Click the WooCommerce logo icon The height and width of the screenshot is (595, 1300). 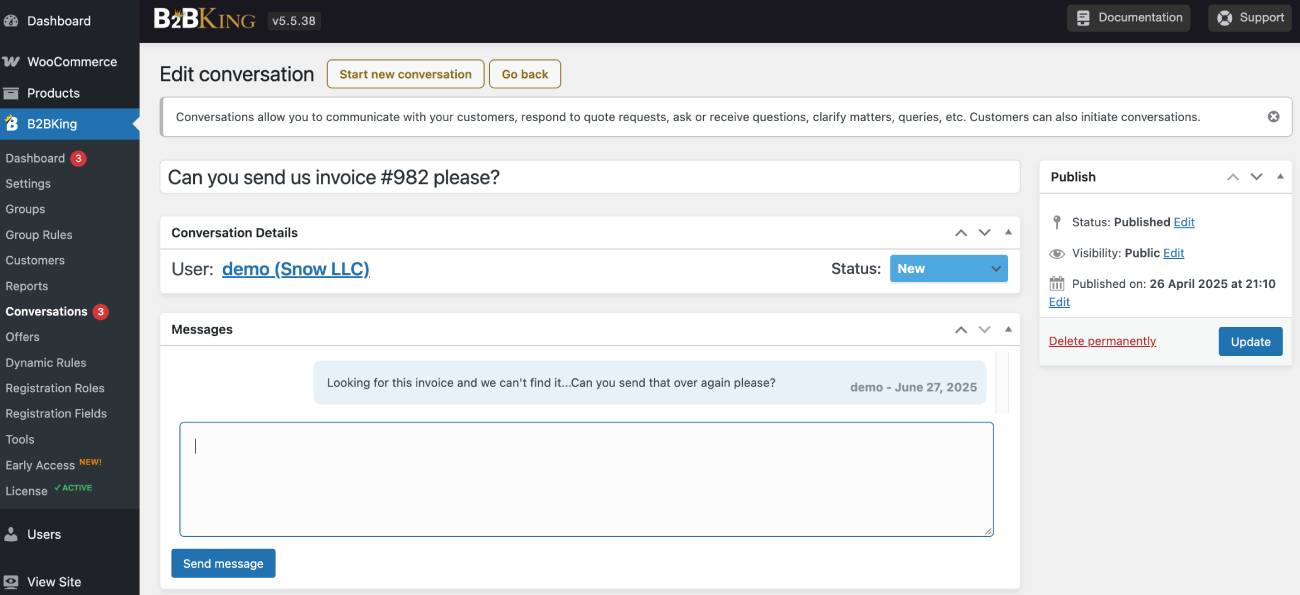(x=11, y=61)
